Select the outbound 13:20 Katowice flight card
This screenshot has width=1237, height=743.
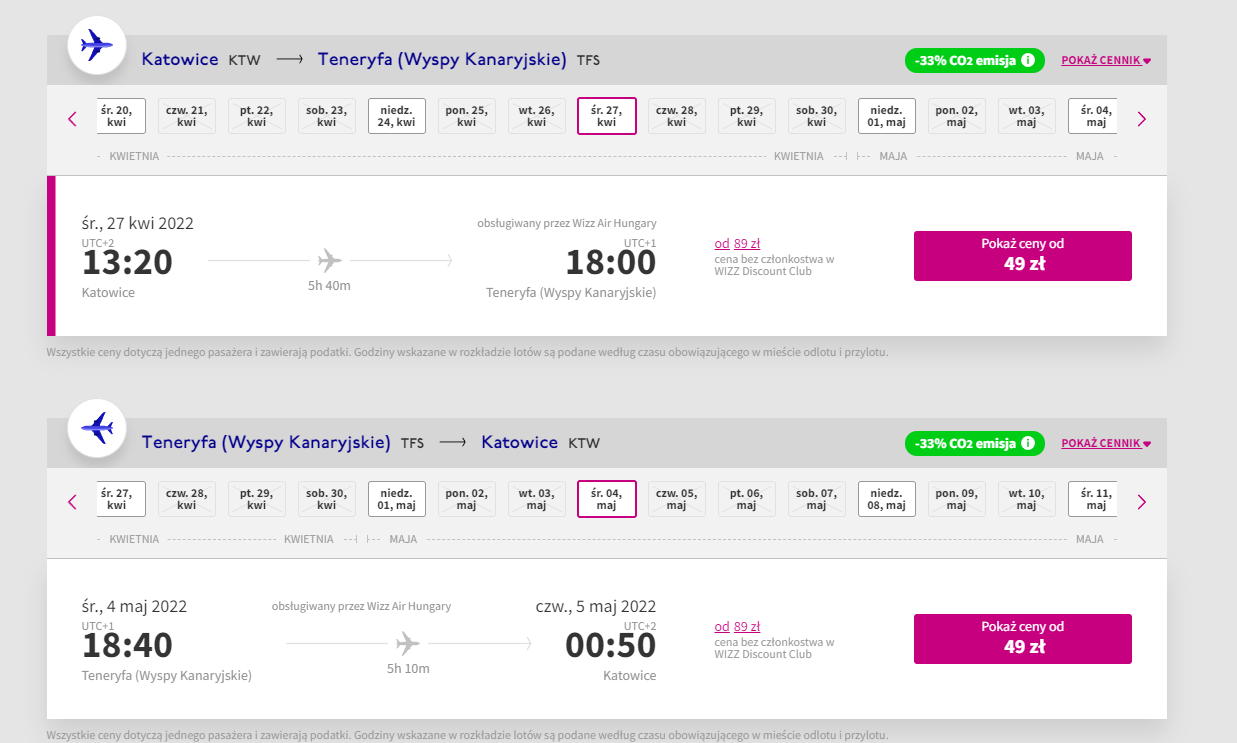coord(607,256)
